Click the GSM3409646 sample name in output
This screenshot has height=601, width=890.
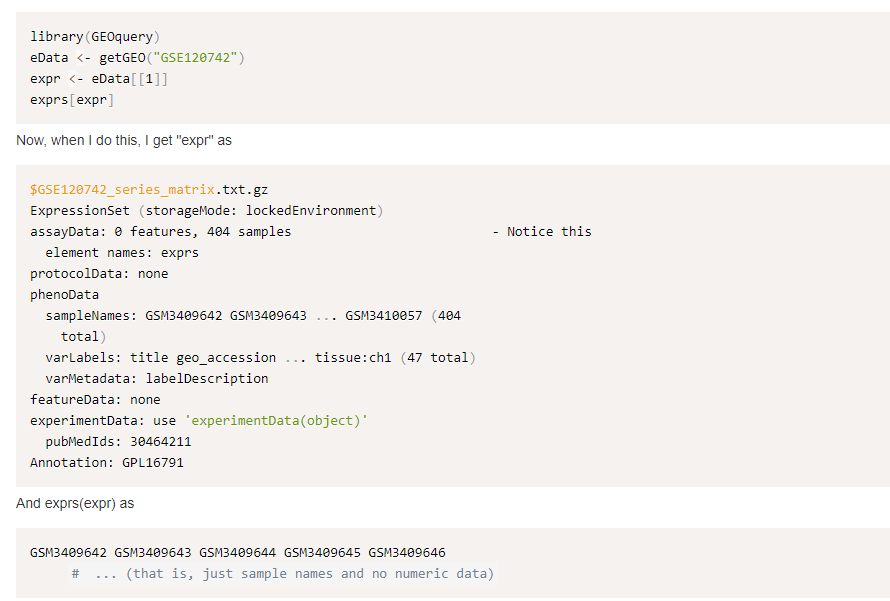(407, 553)
